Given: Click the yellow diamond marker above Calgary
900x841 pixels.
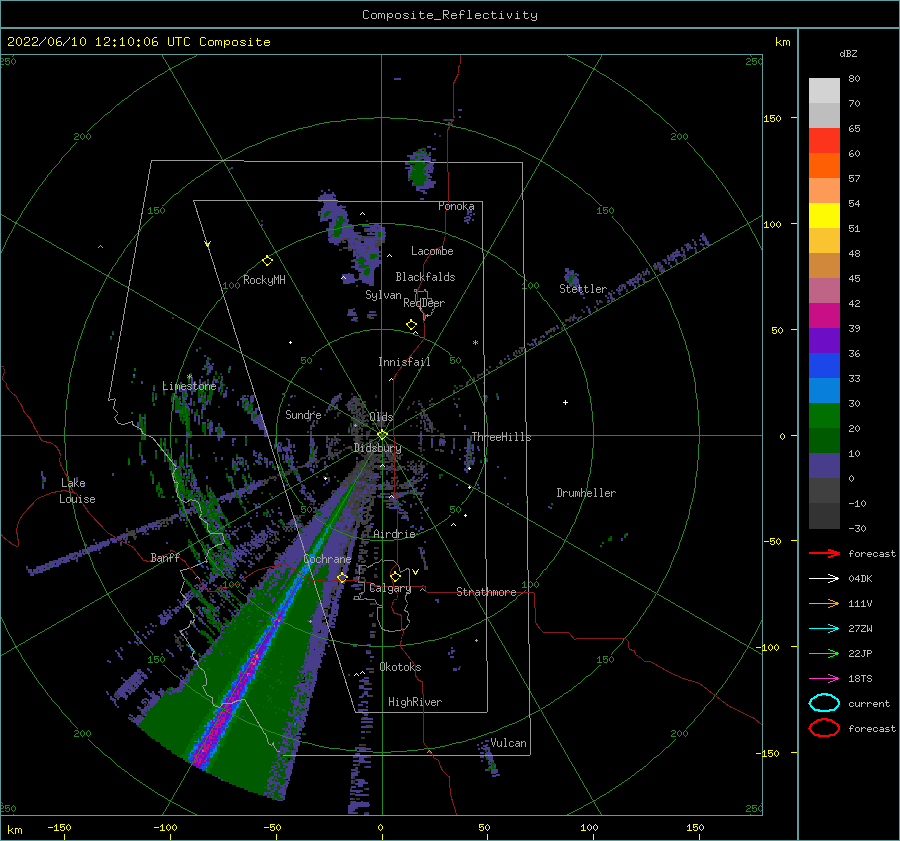Looking at the screenshot, I should pyautogui.click(x=395, y=576).
